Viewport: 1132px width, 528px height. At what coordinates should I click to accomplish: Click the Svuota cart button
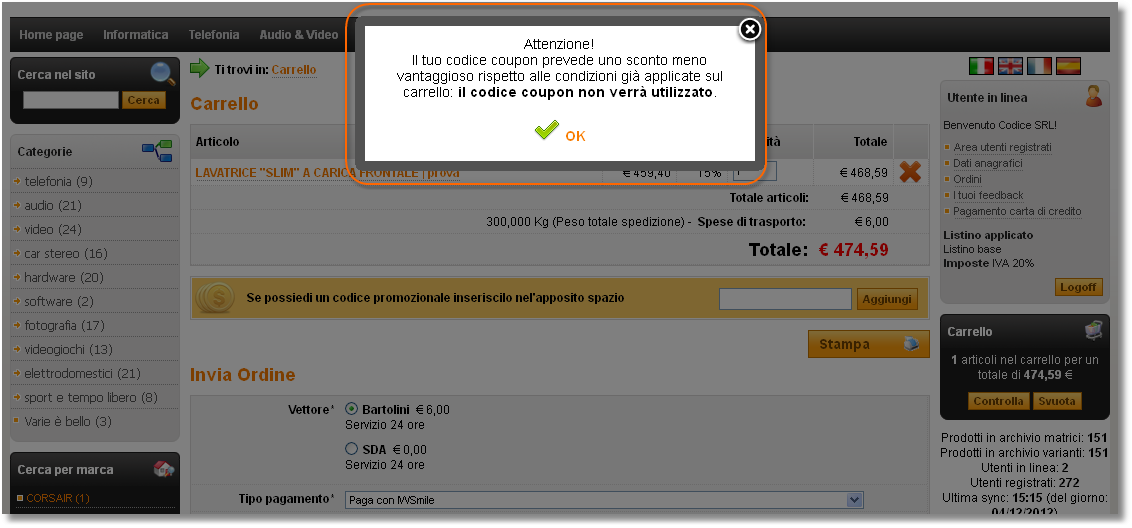coord(1058,401)
